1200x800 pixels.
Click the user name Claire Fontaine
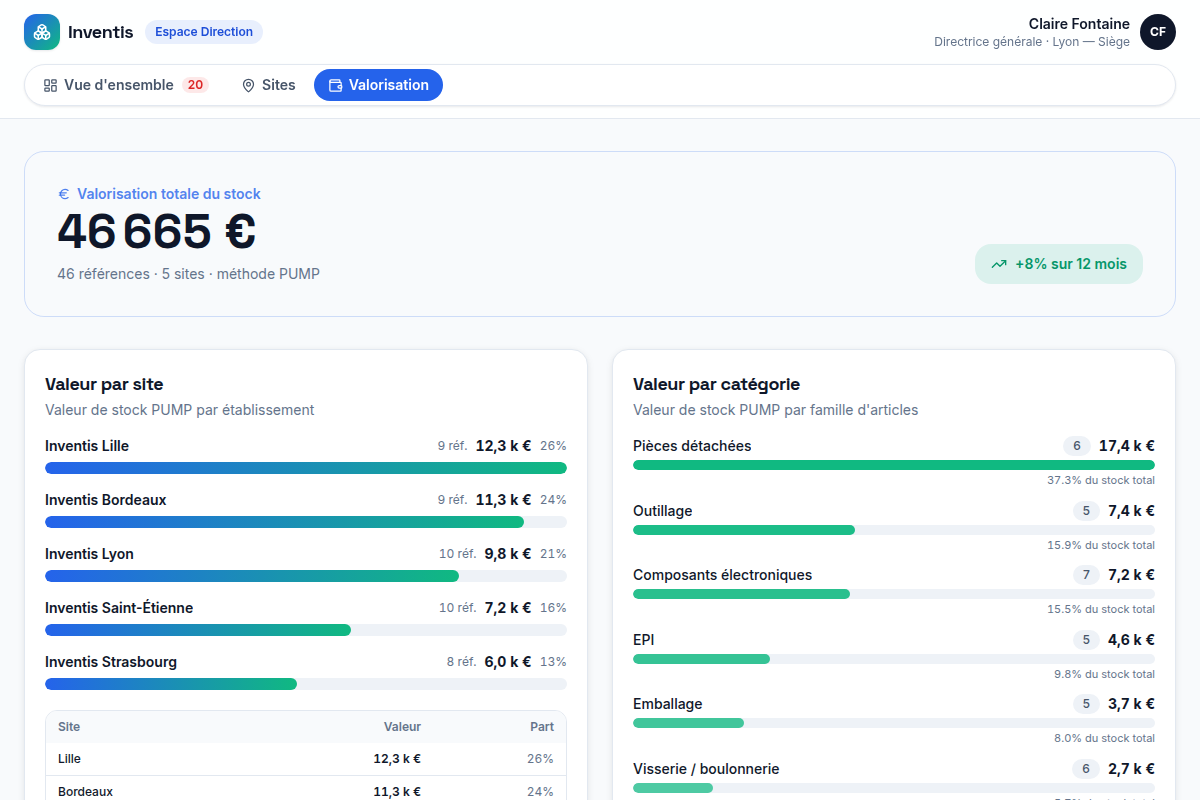[x=1079, y=24]
